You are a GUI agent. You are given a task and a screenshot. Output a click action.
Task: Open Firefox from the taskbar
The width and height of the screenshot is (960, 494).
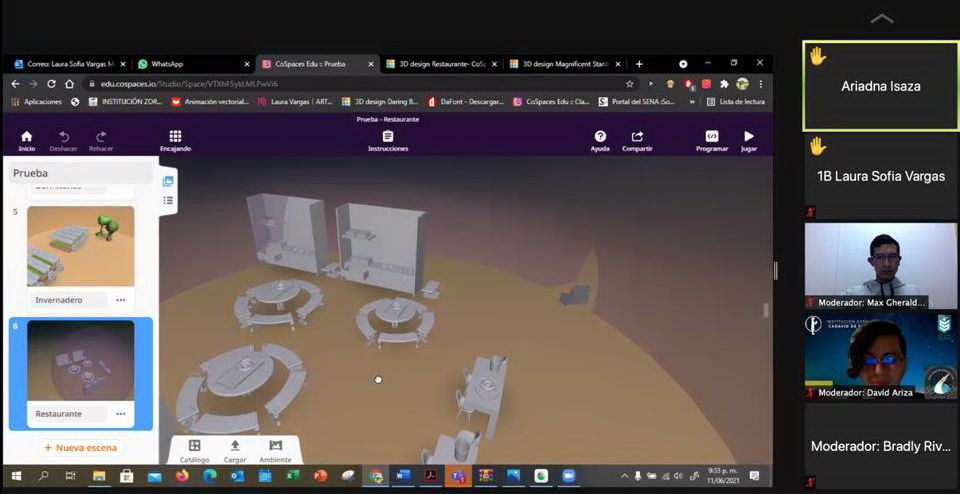181,476
